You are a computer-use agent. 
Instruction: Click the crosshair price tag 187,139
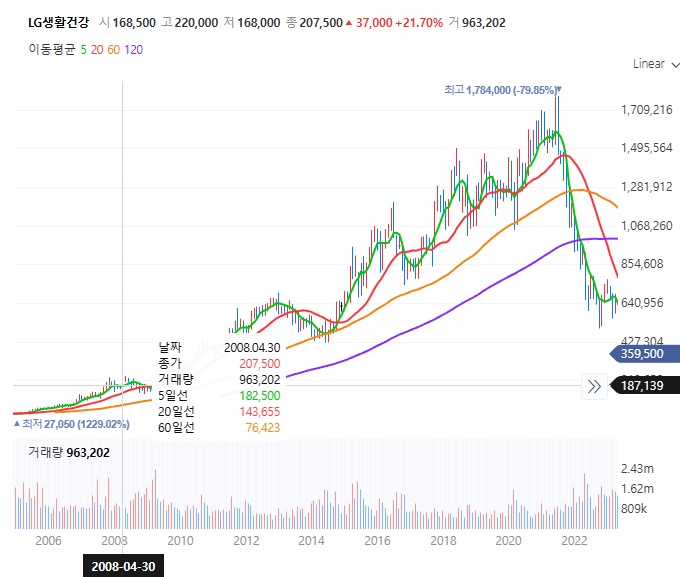pyautogui.click(x=645, y=386)
